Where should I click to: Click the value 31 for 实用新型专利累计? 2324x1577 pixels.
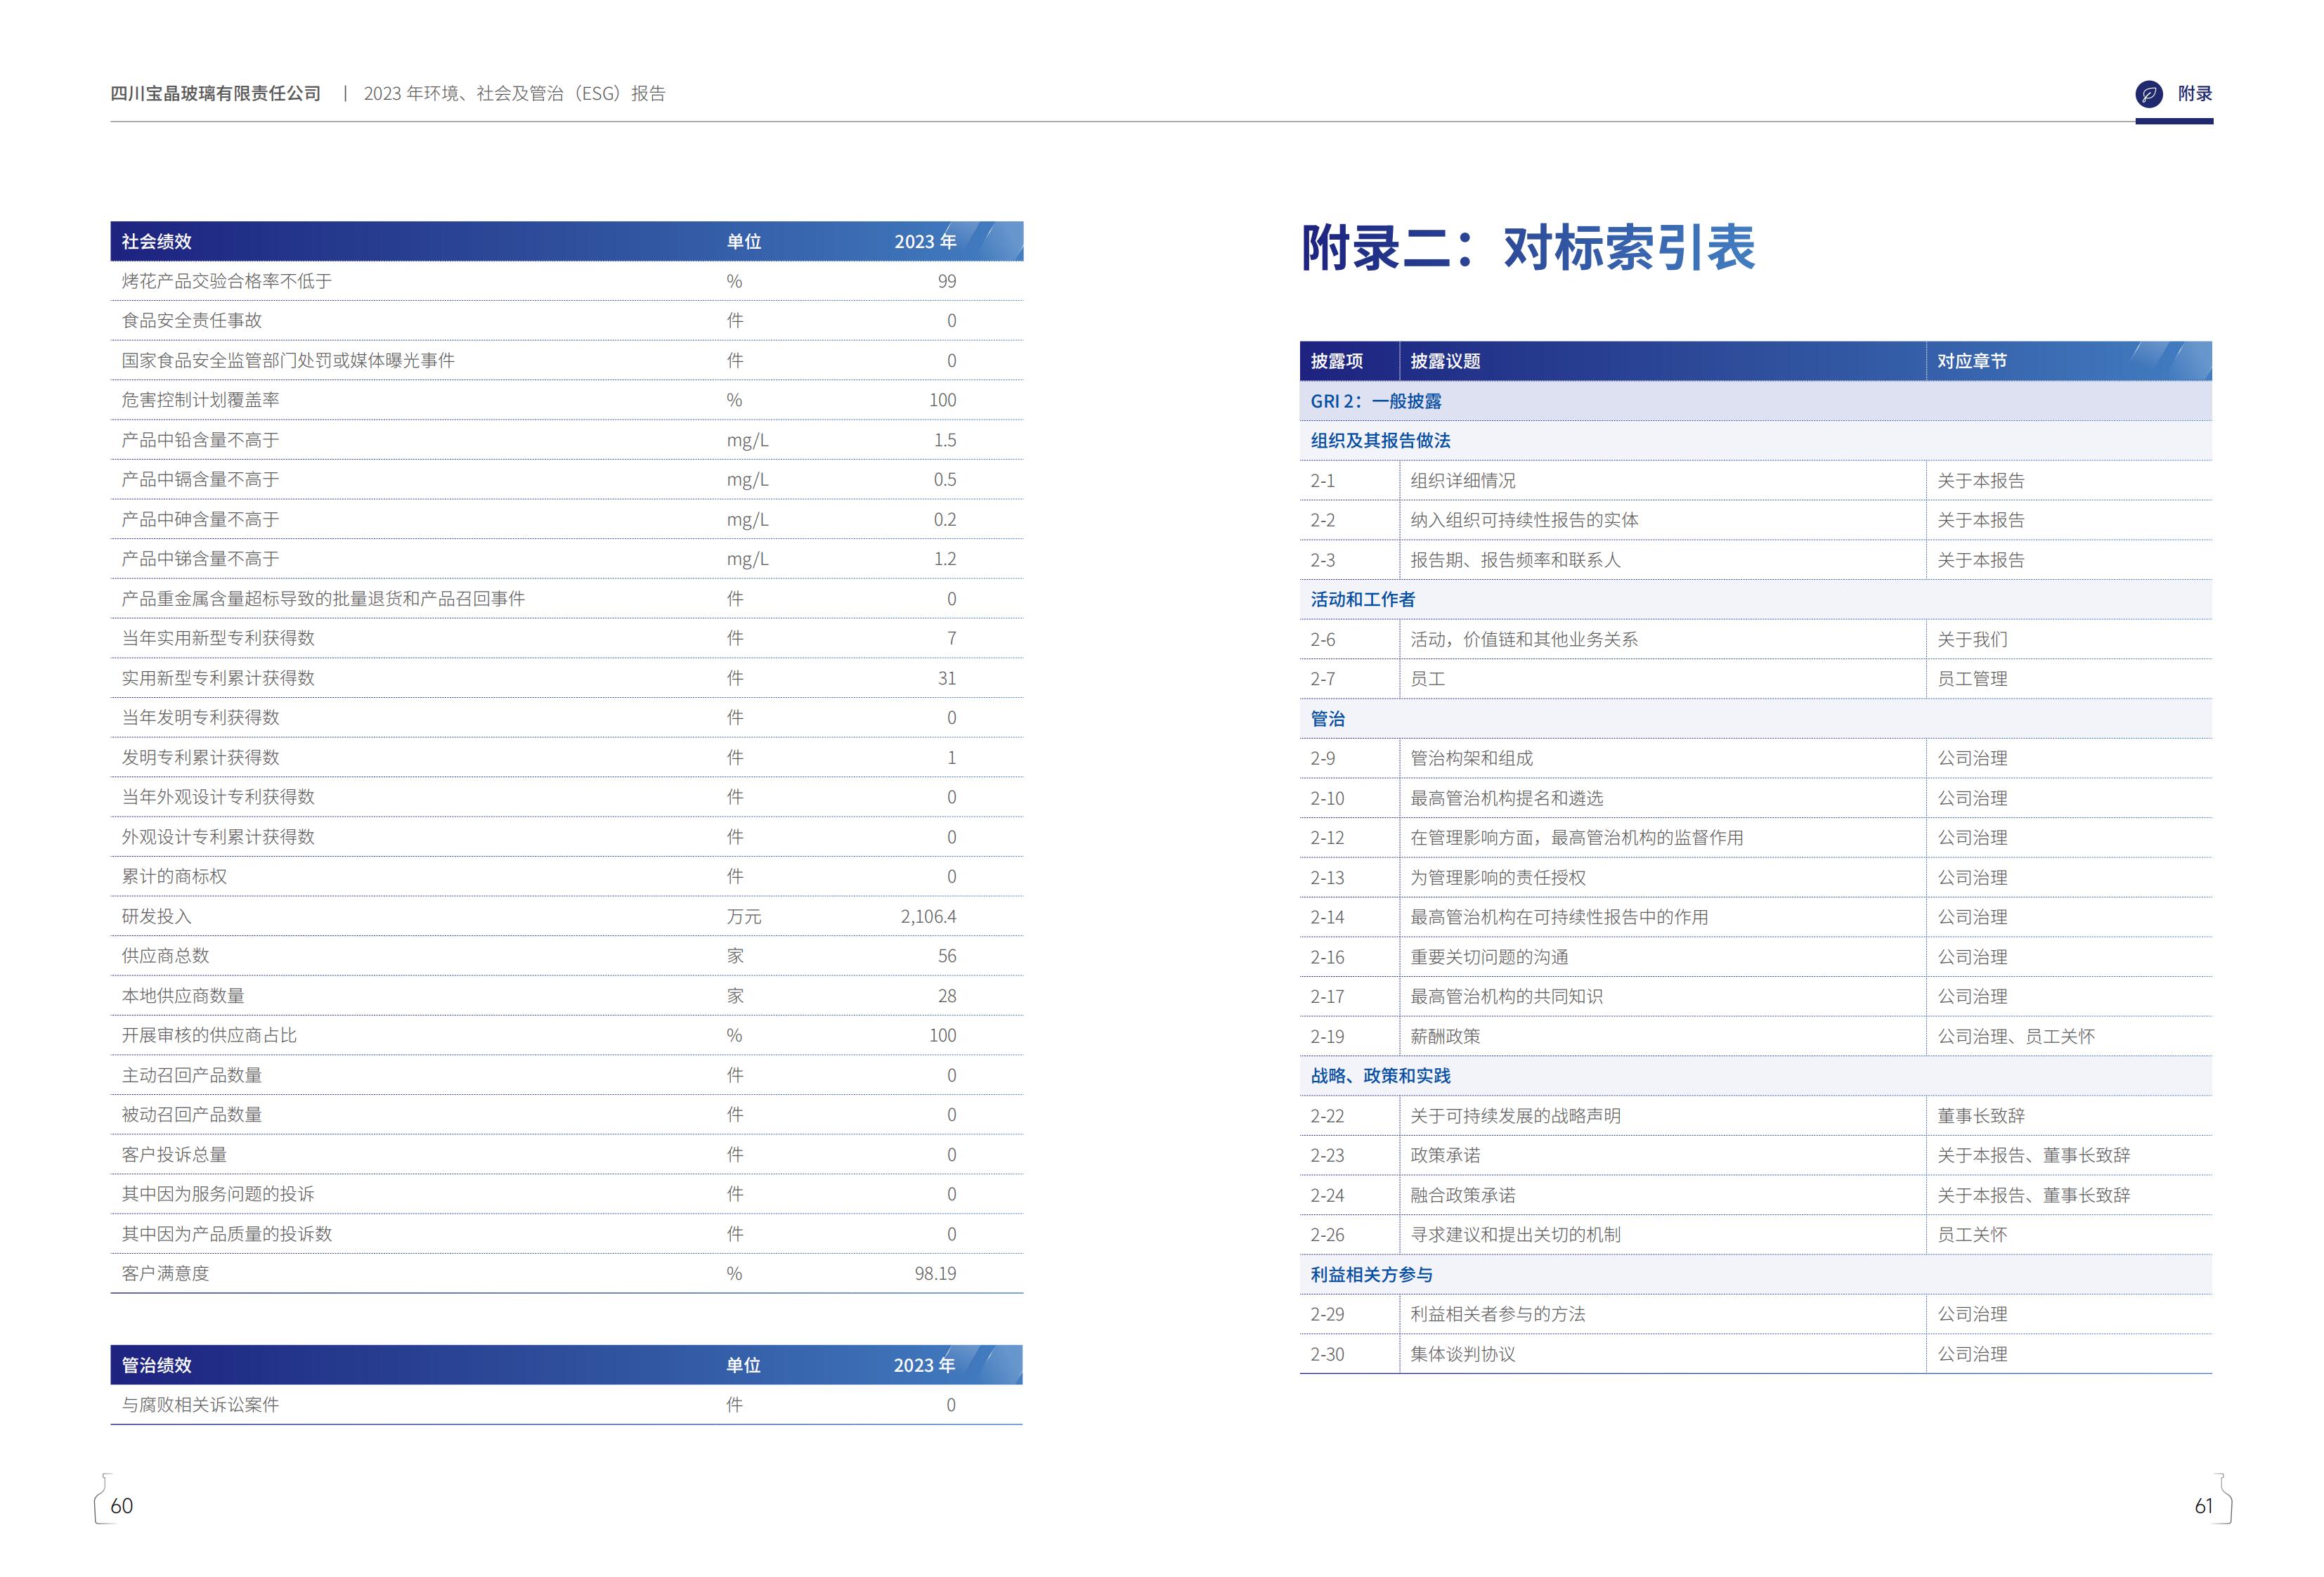point(947,678)
